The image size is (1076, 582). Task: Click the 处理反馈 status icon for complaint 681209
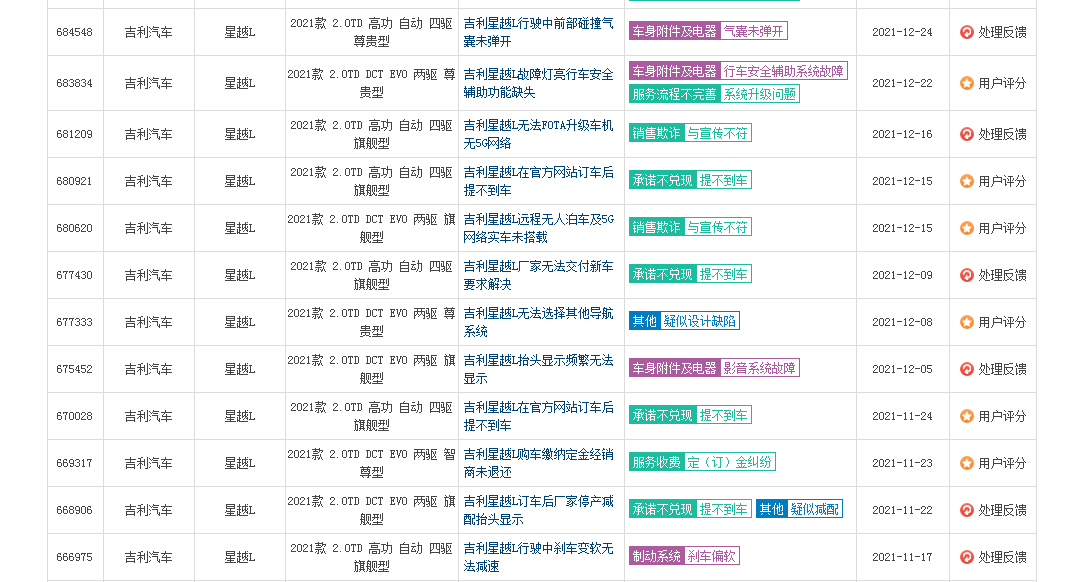(966, 134)
